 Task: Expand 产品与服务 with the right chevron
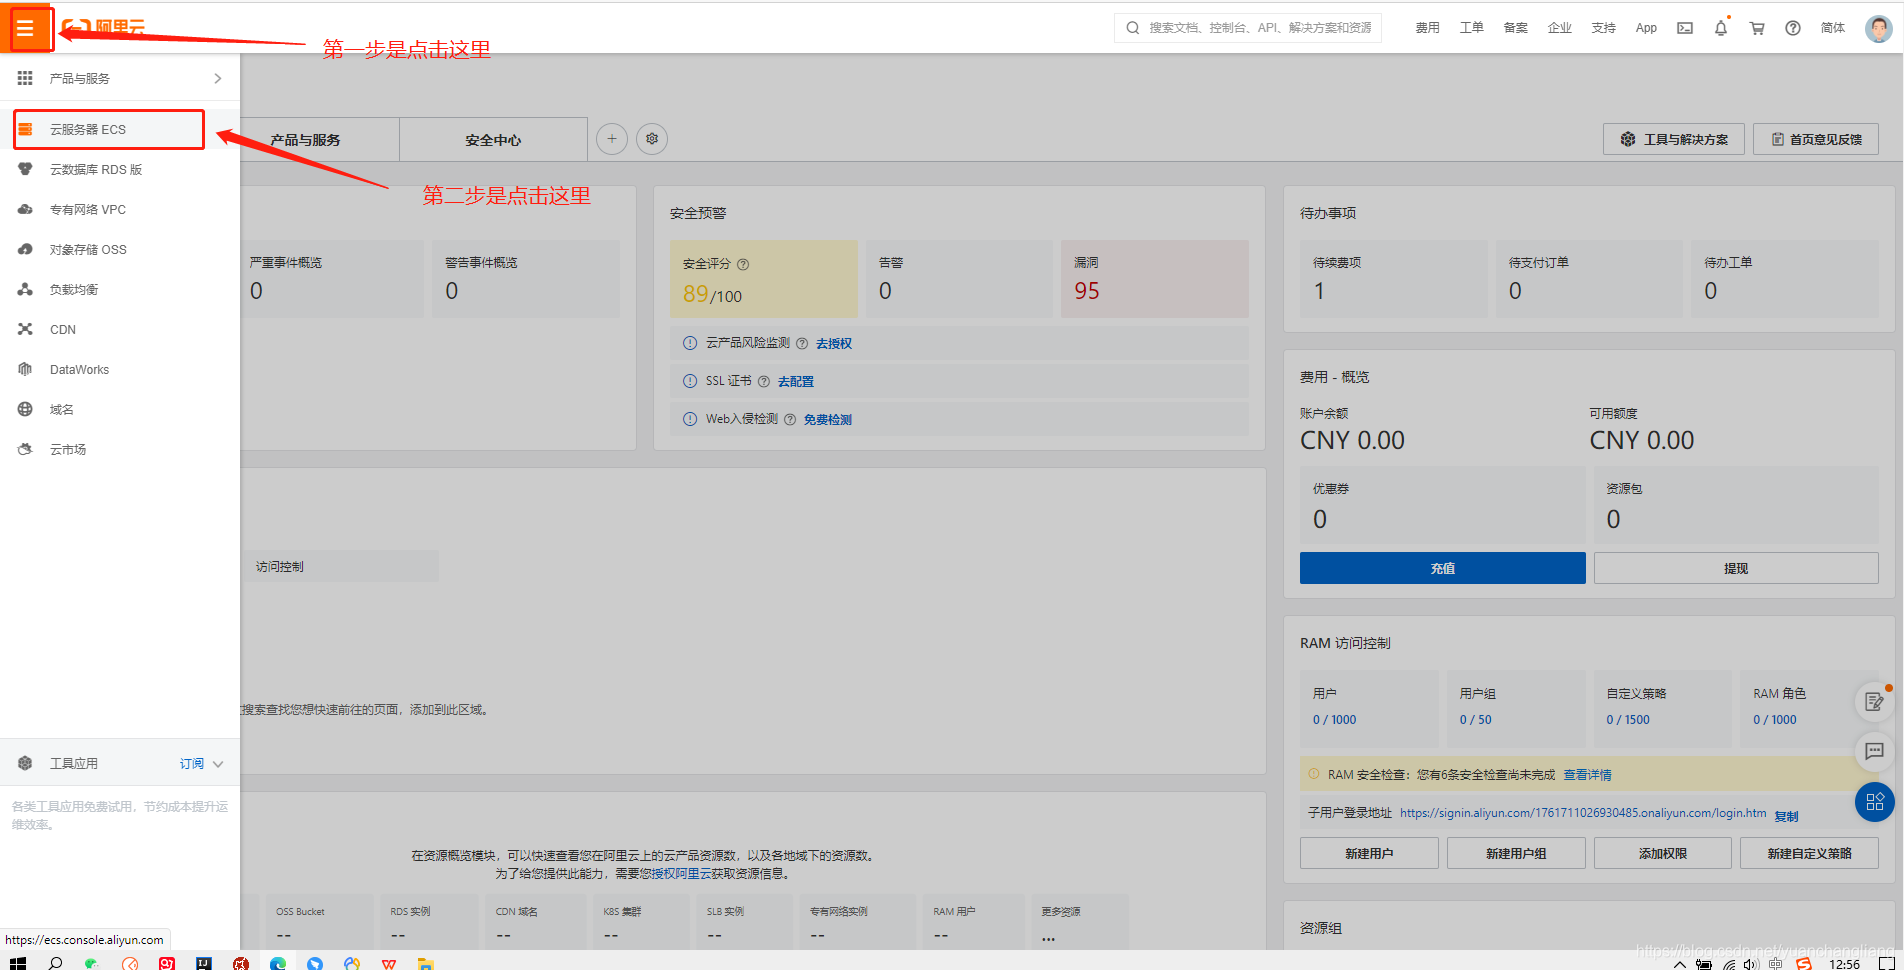[218, 78]
